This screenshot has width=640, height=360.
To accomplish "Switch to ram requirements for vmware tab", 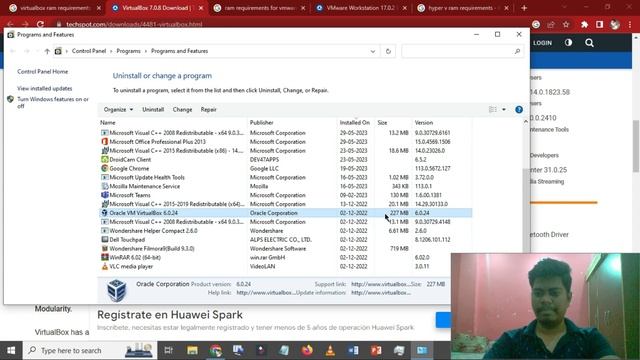I will 259,8.
